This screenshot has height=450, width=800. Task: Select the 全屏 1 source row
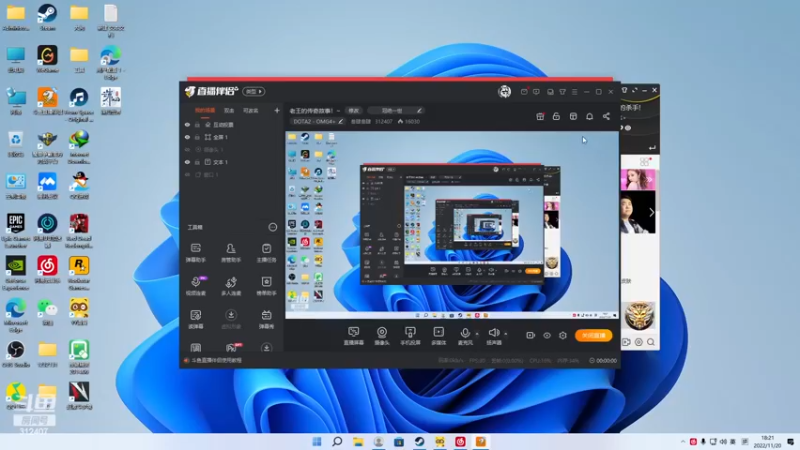(x=232, y=137)
